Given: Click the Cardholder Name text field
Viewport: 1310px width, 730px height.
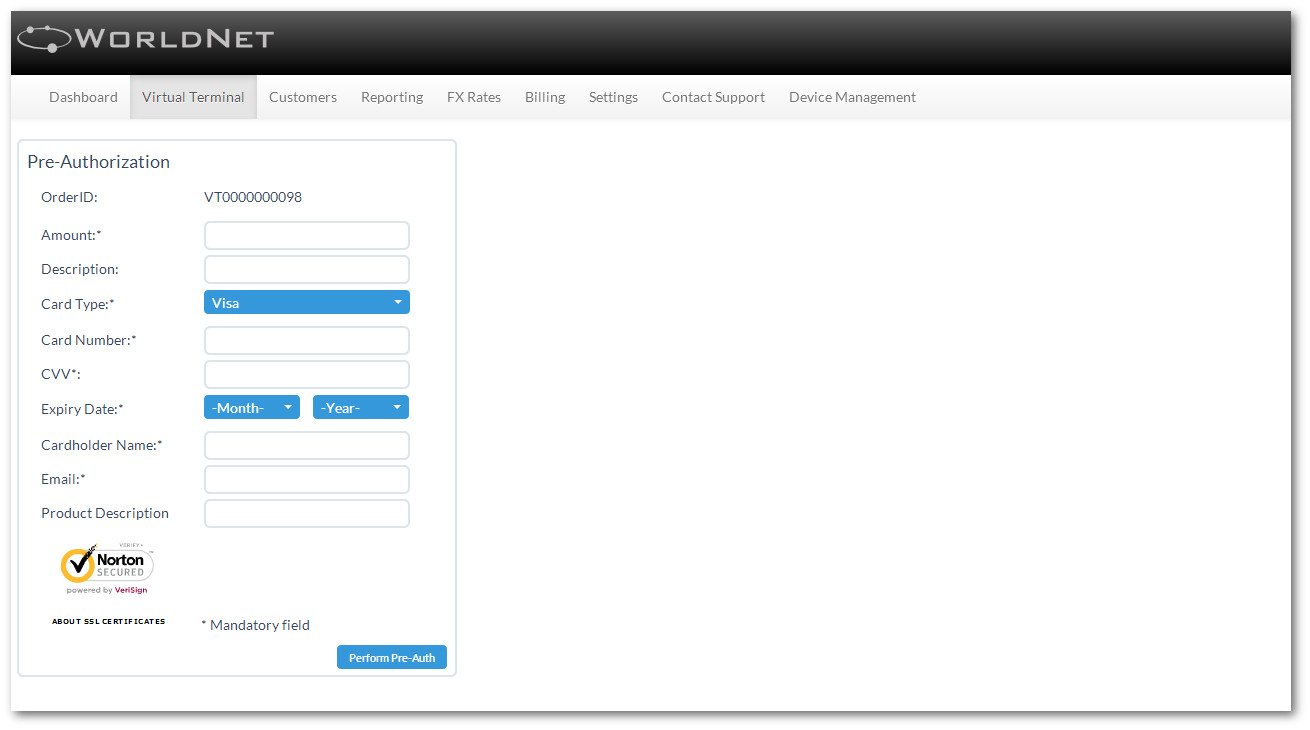Looking at the screenshot, I should click(x=307, y=445).
